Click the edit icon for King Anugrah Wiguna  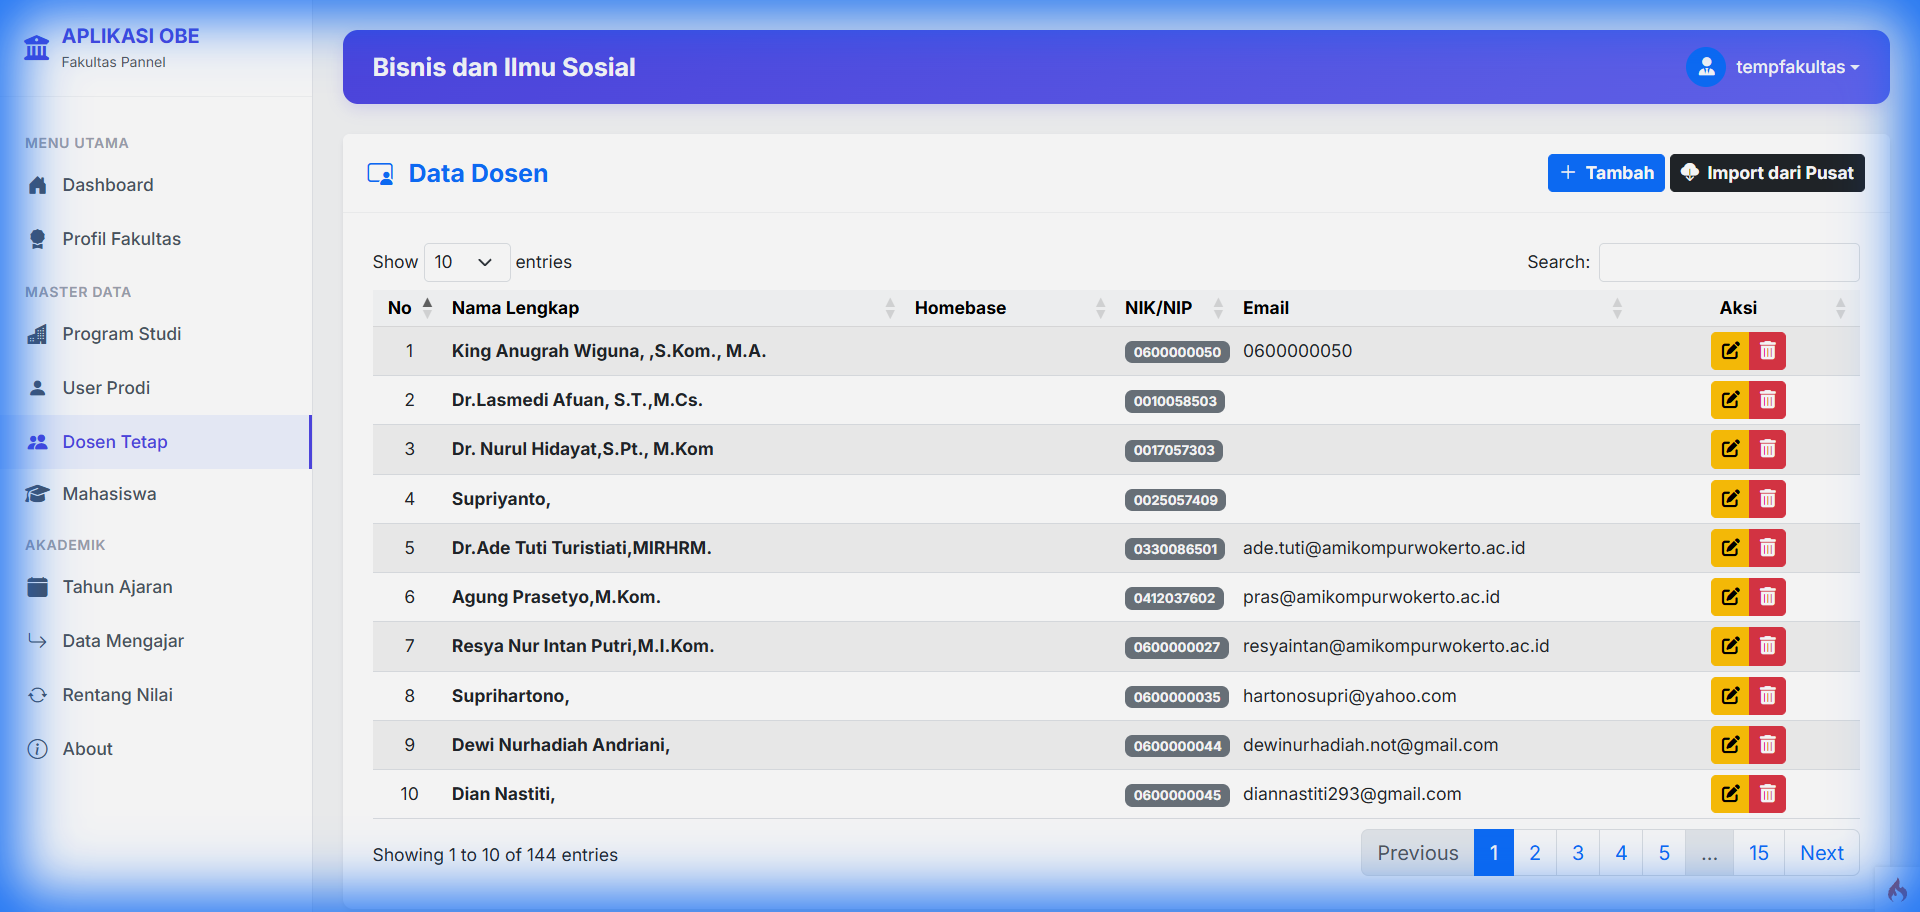coord(1729,351)
